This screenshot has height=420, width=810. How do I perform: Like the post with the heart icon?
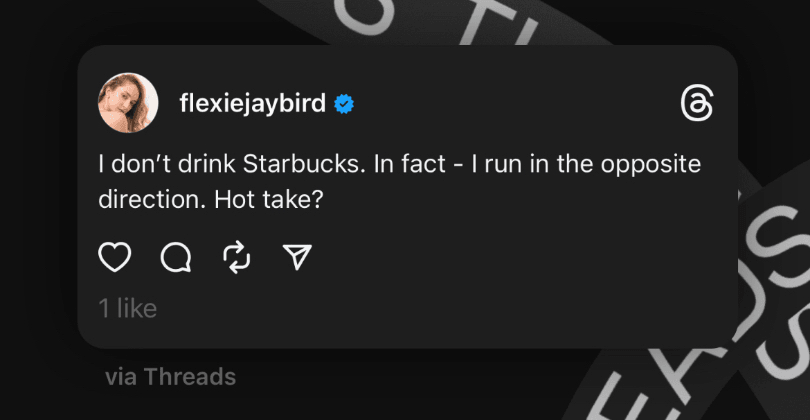(115, 258)
